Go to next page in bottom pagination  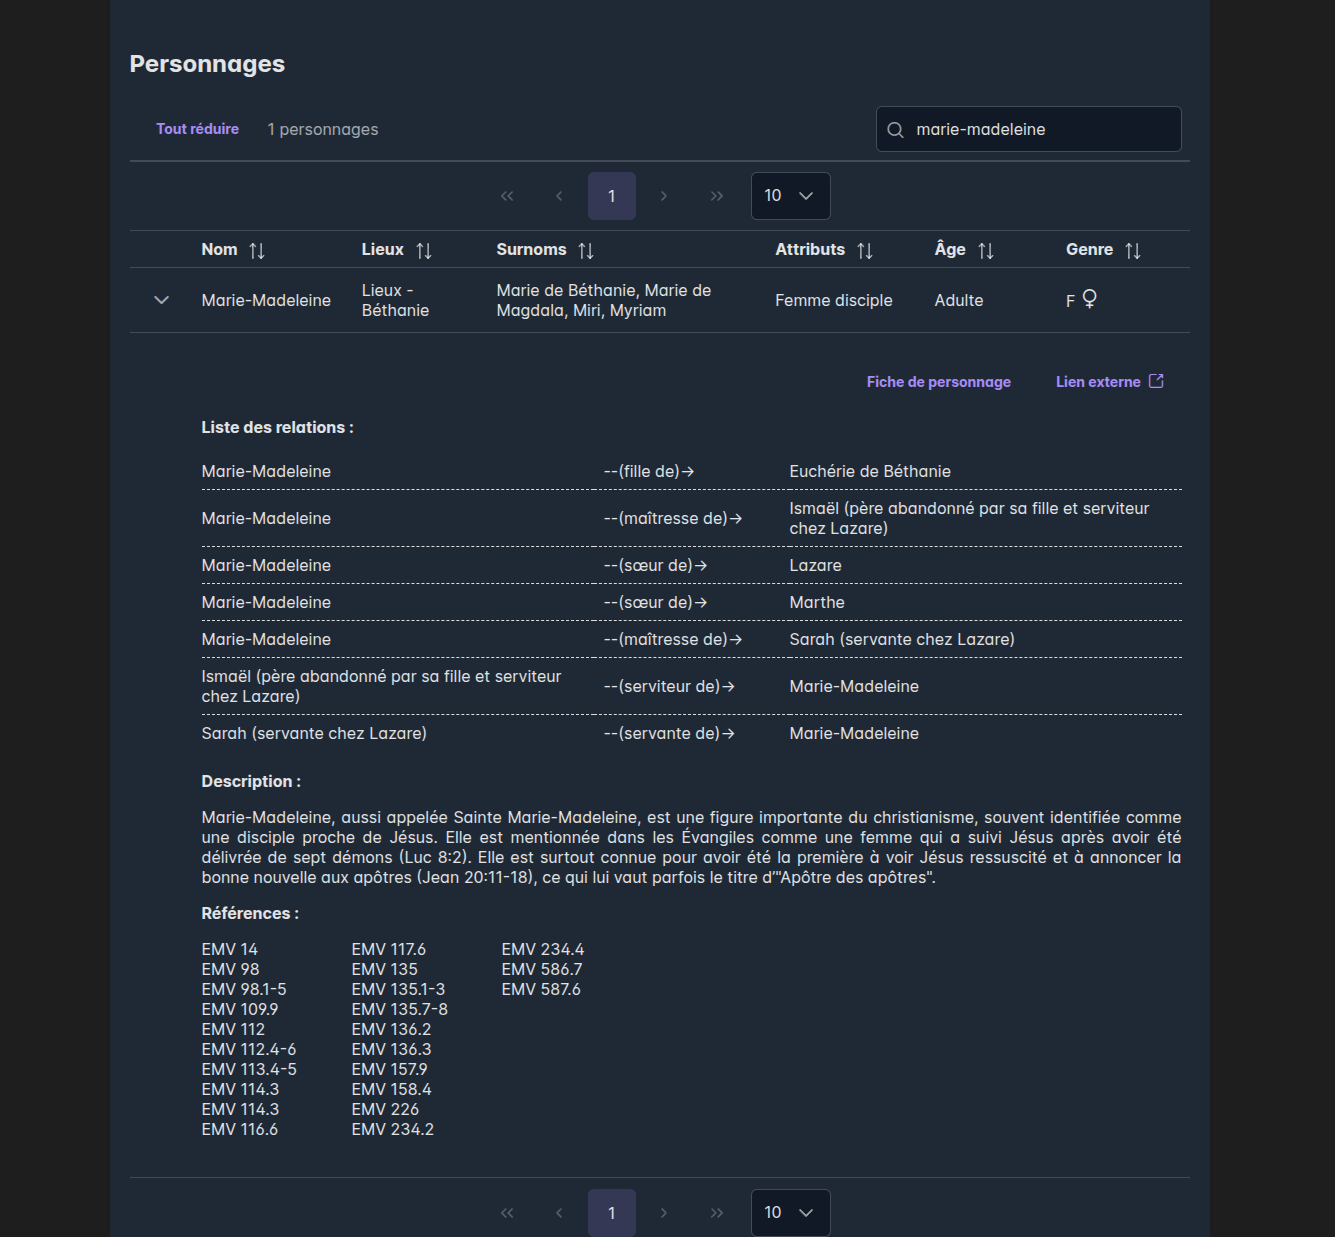point(664,1213)
